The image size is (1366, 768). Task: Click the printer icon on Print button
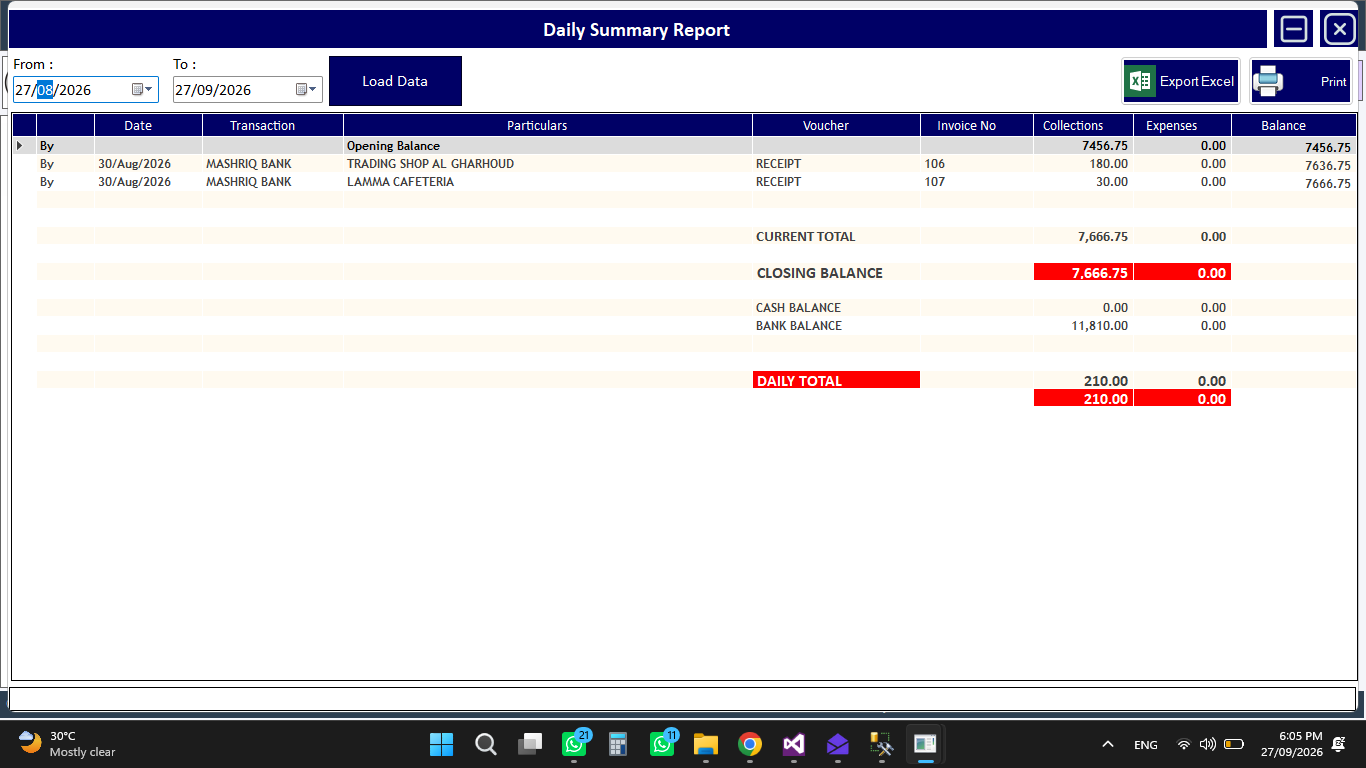(1268, 81)
